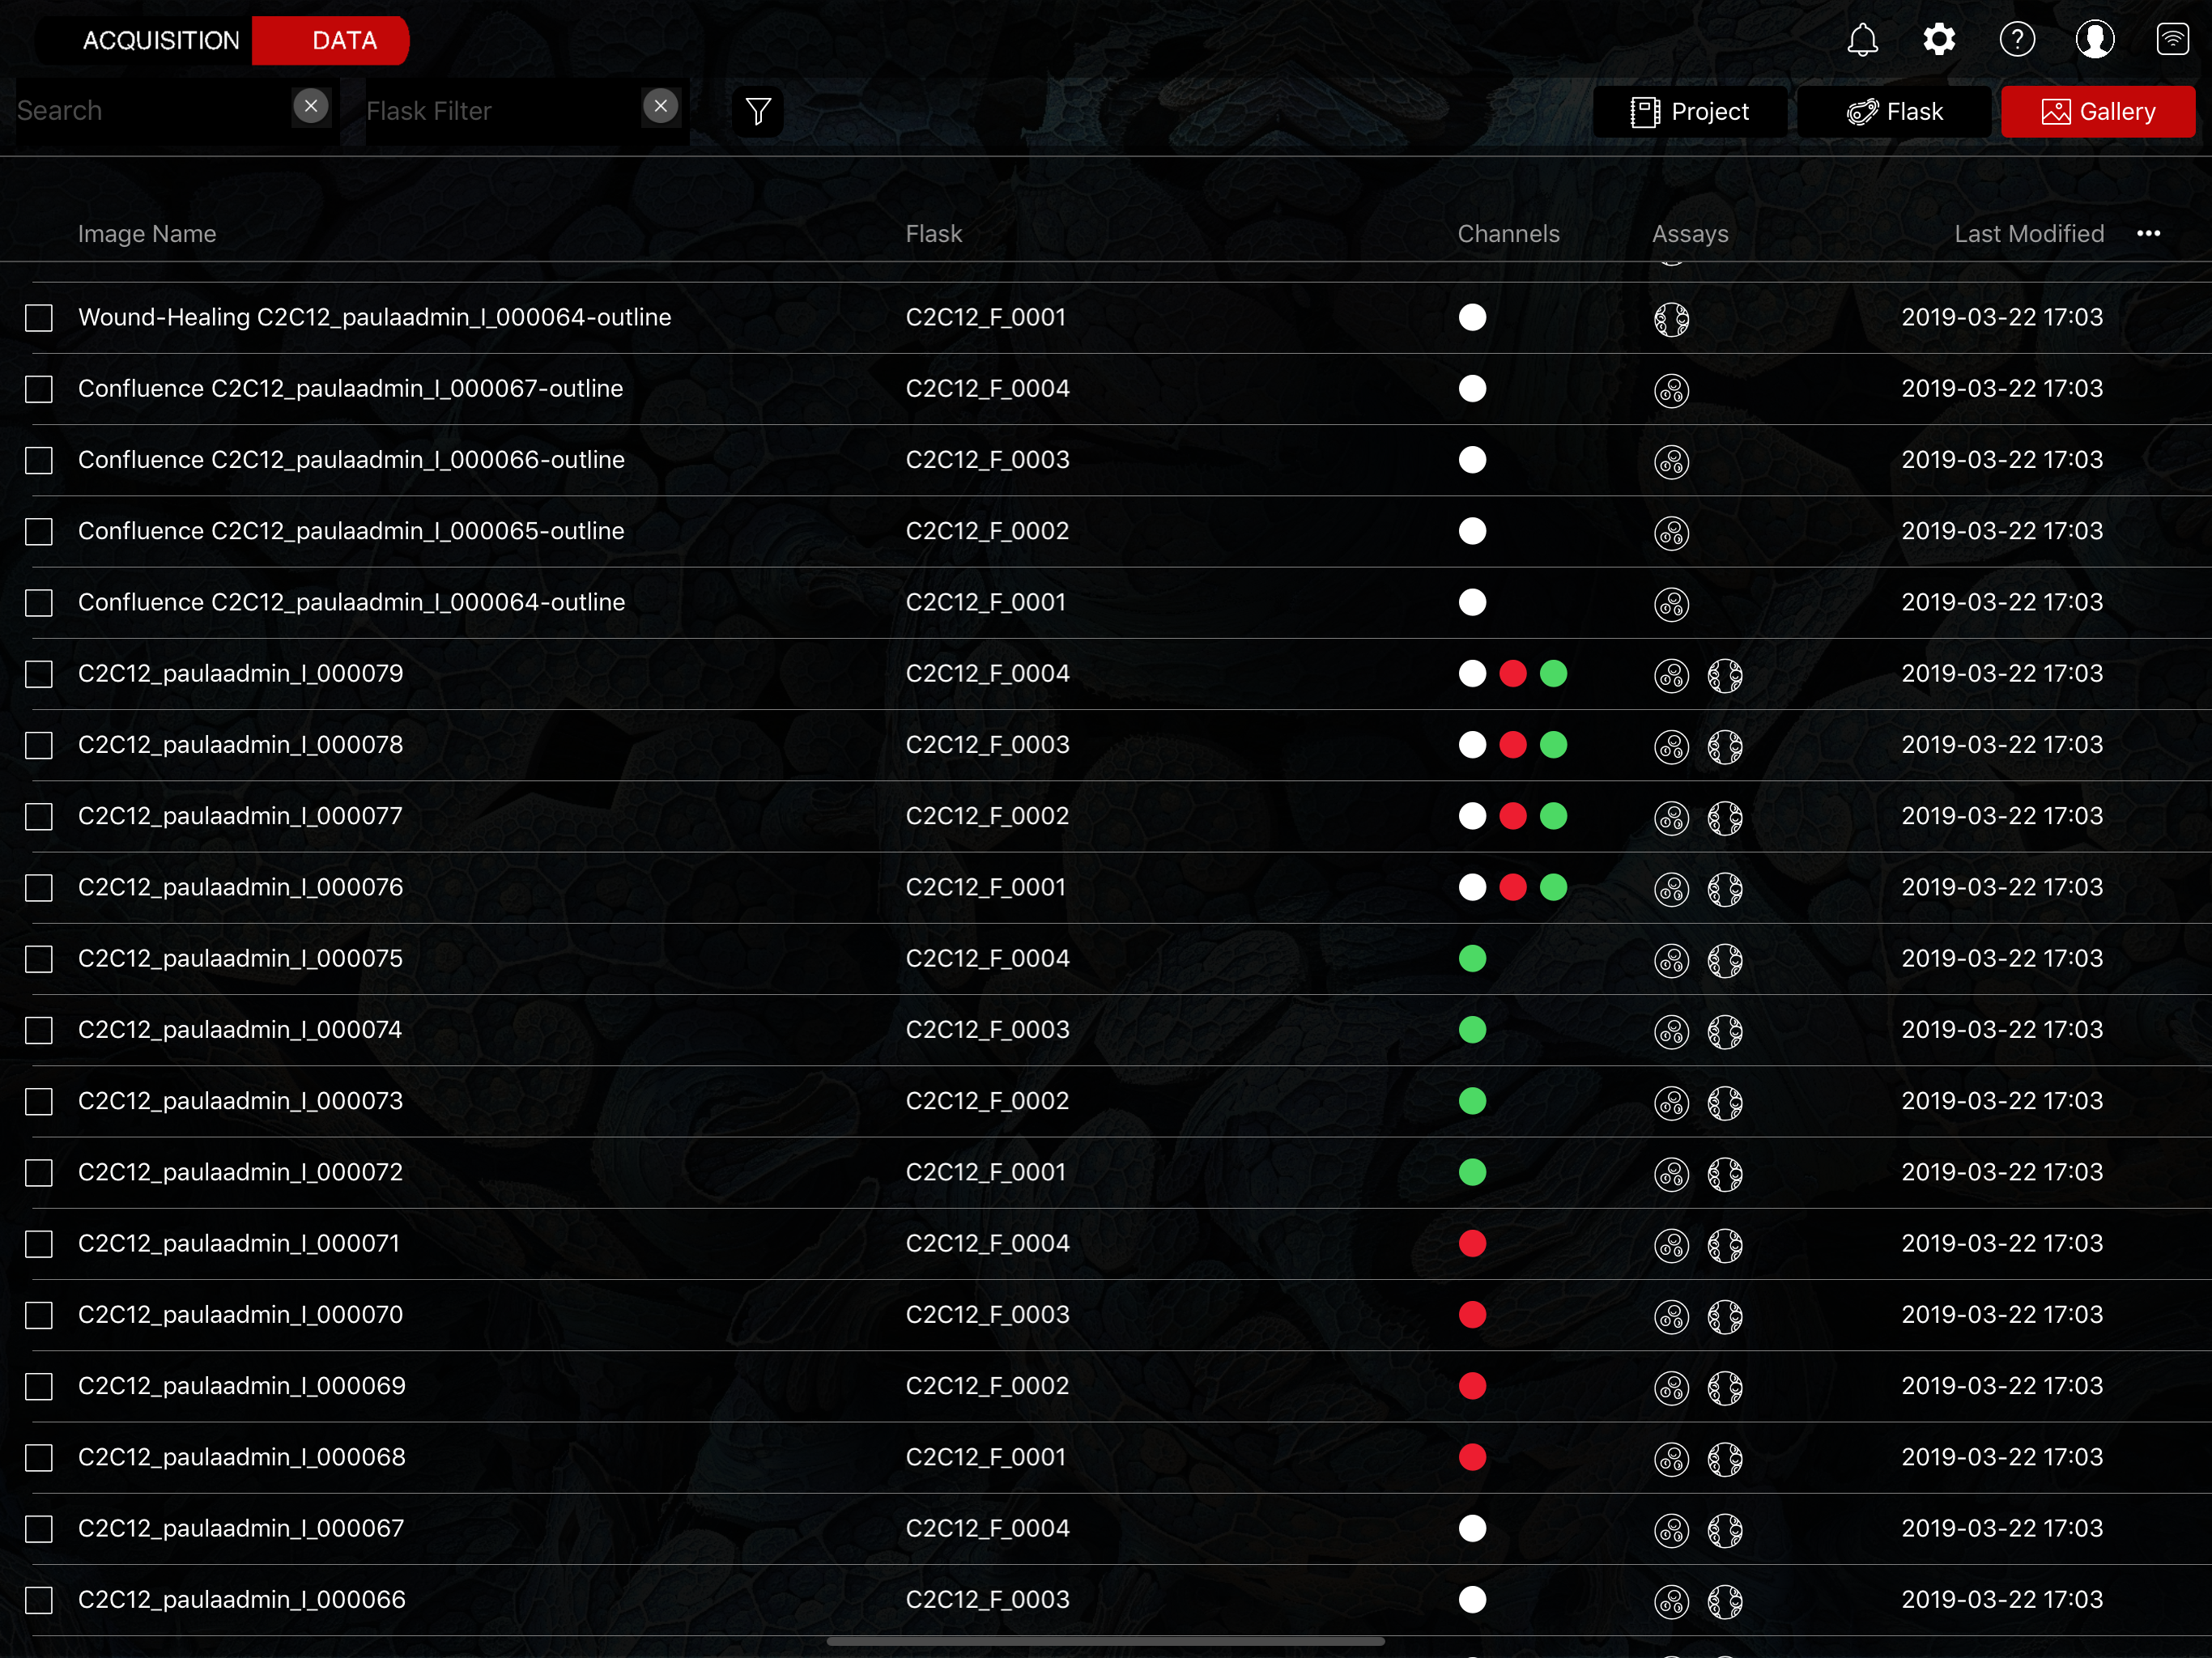This screenshot has width=2212, height=1658.
Task: Click the wound-healing assay icon in Wound-Healing 000064-outline row
Action: 1671,319
